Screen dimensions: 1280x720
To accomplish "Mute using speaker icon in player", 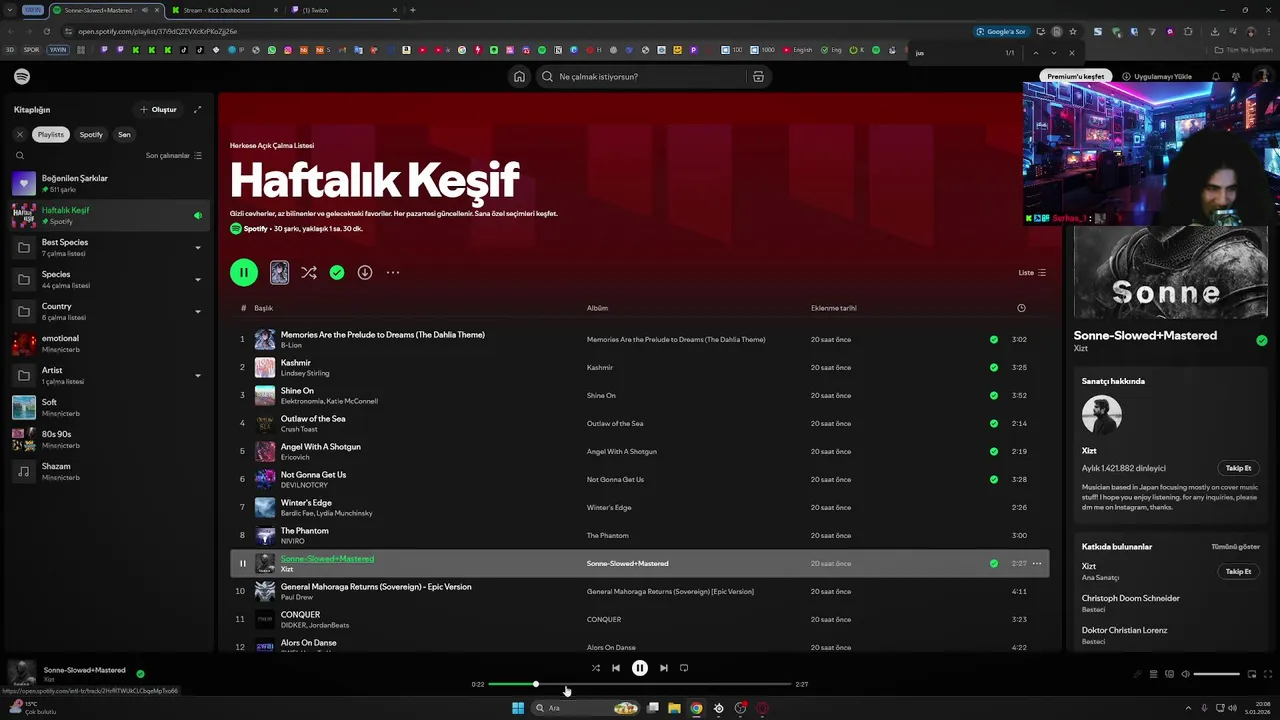I will pos(1186,674).
